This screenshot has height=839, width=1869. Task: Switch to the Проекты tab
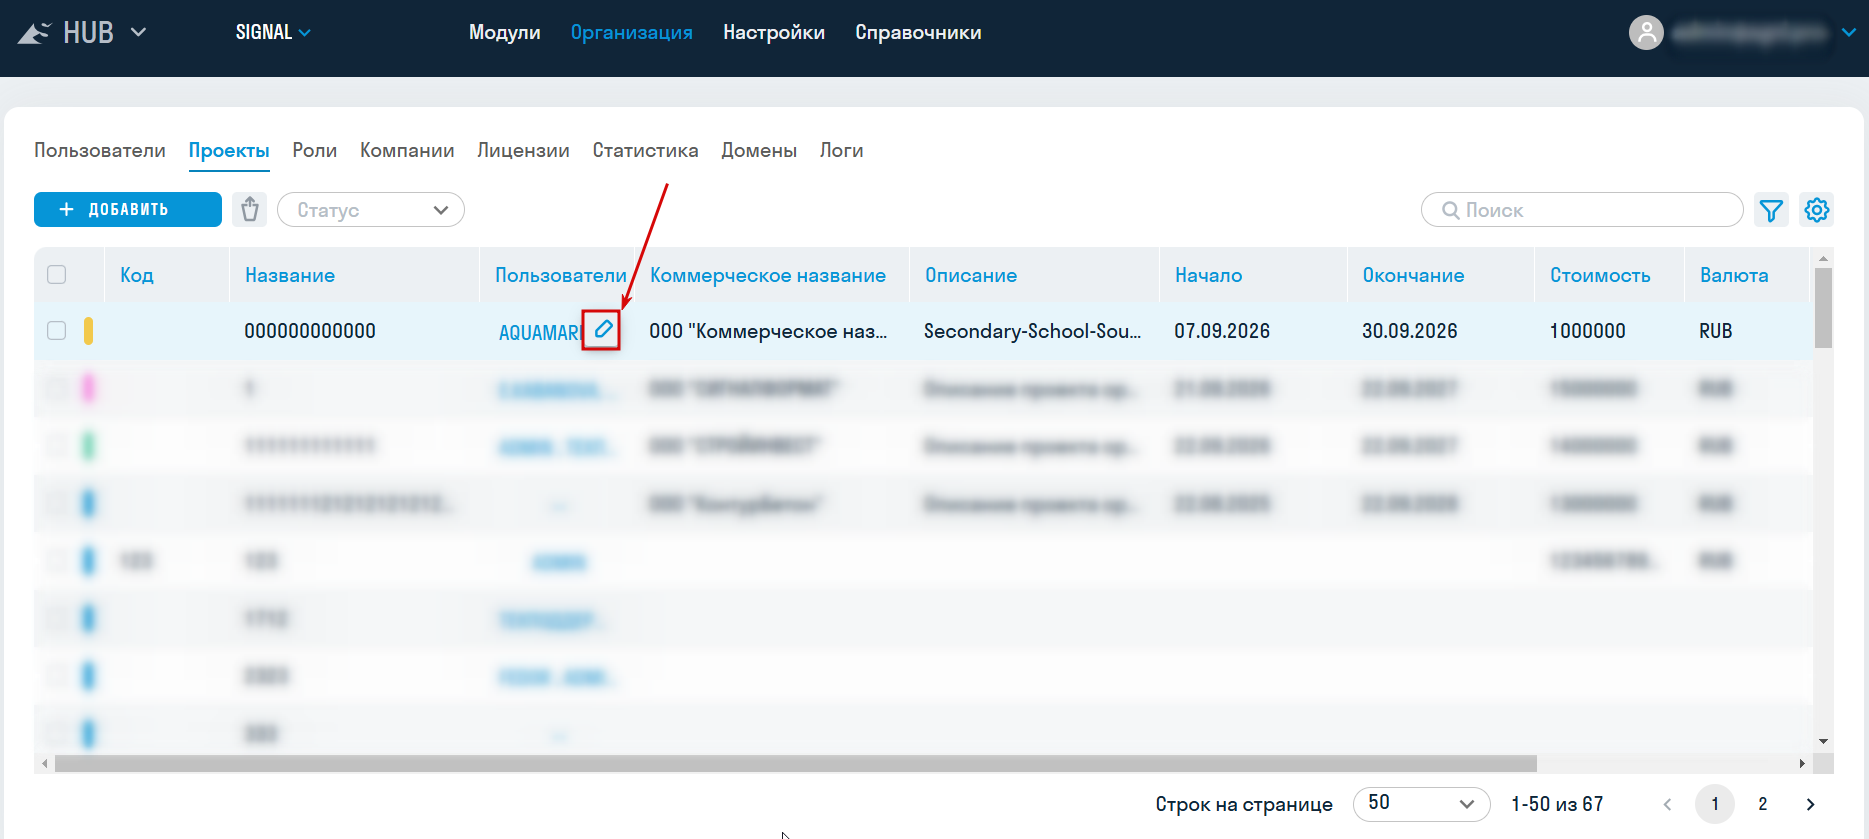tap(229, 150)
